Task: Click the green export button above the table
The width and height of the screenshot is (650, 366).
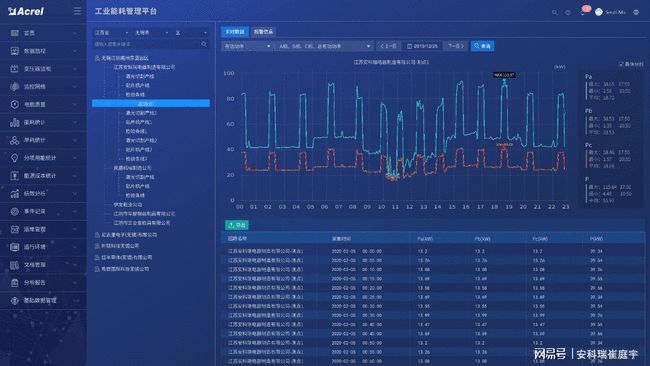Action: pyautogui.click(x=237, y=225)
